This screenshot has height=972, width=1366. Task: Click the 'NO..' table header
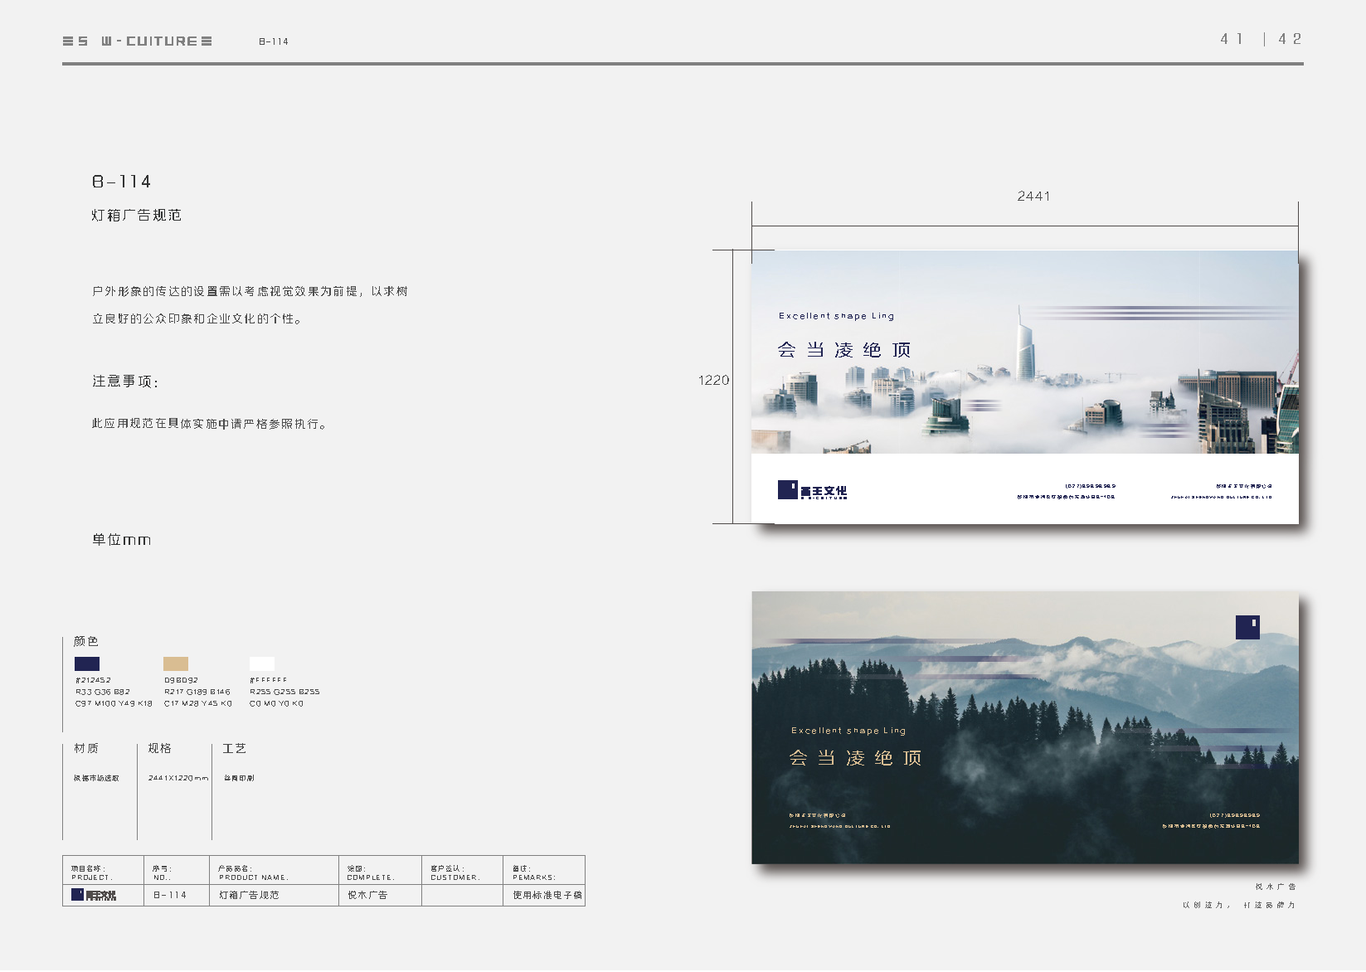coord(162,878)
